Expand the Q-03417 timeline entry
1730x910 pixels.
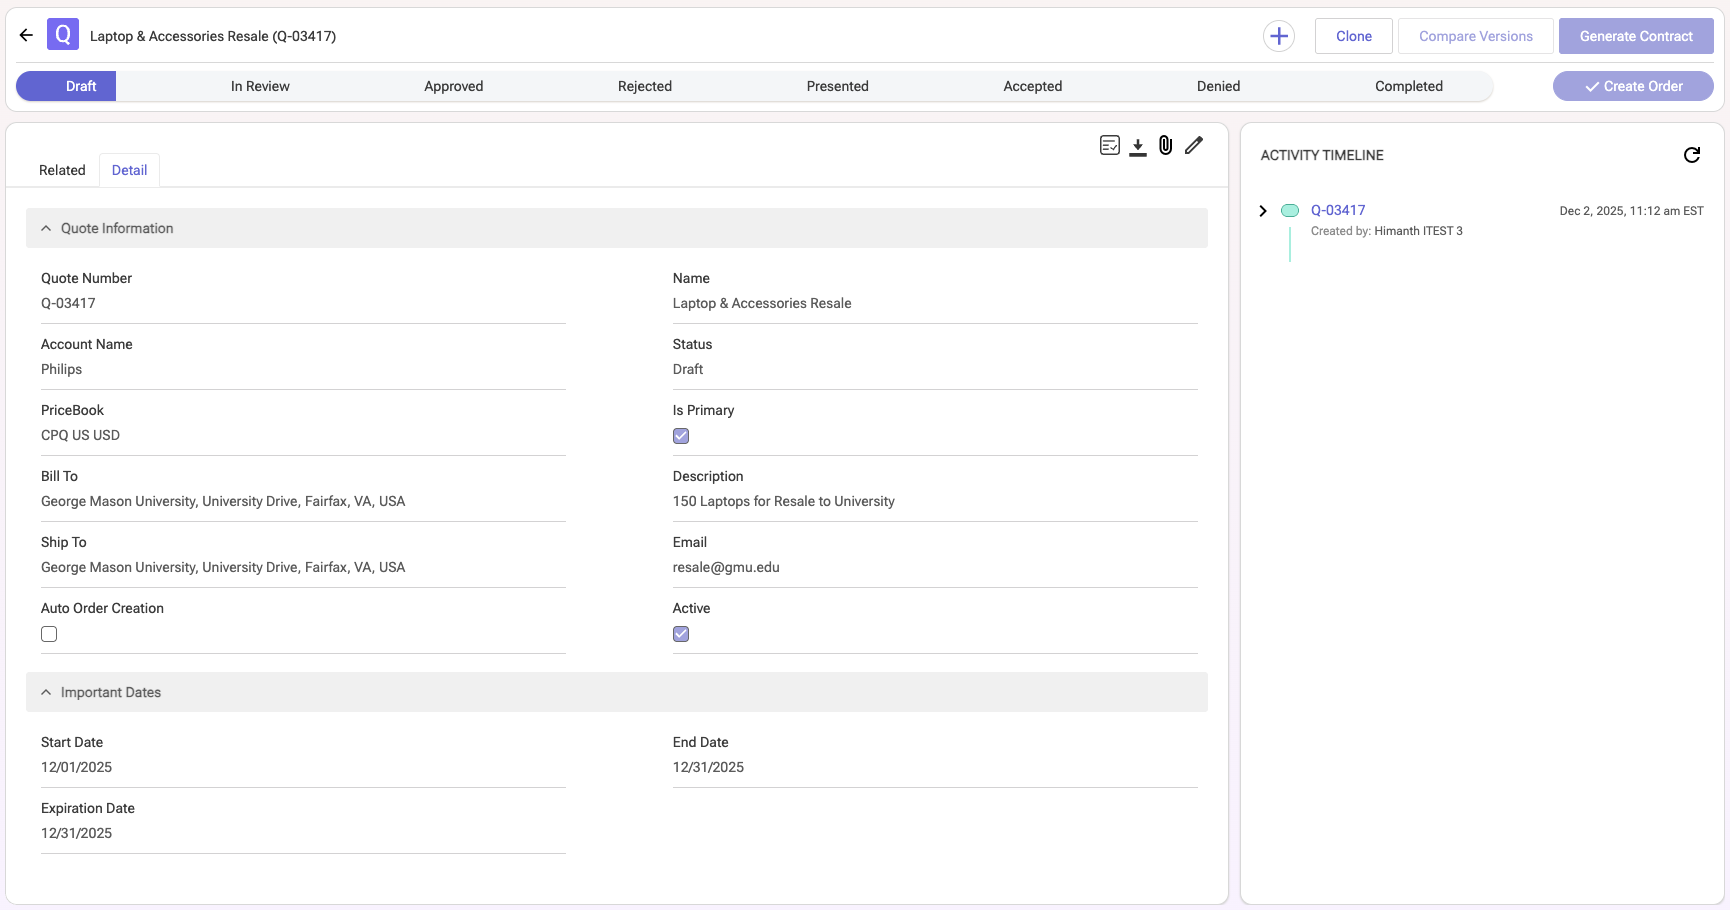(x=1263, y=210)
